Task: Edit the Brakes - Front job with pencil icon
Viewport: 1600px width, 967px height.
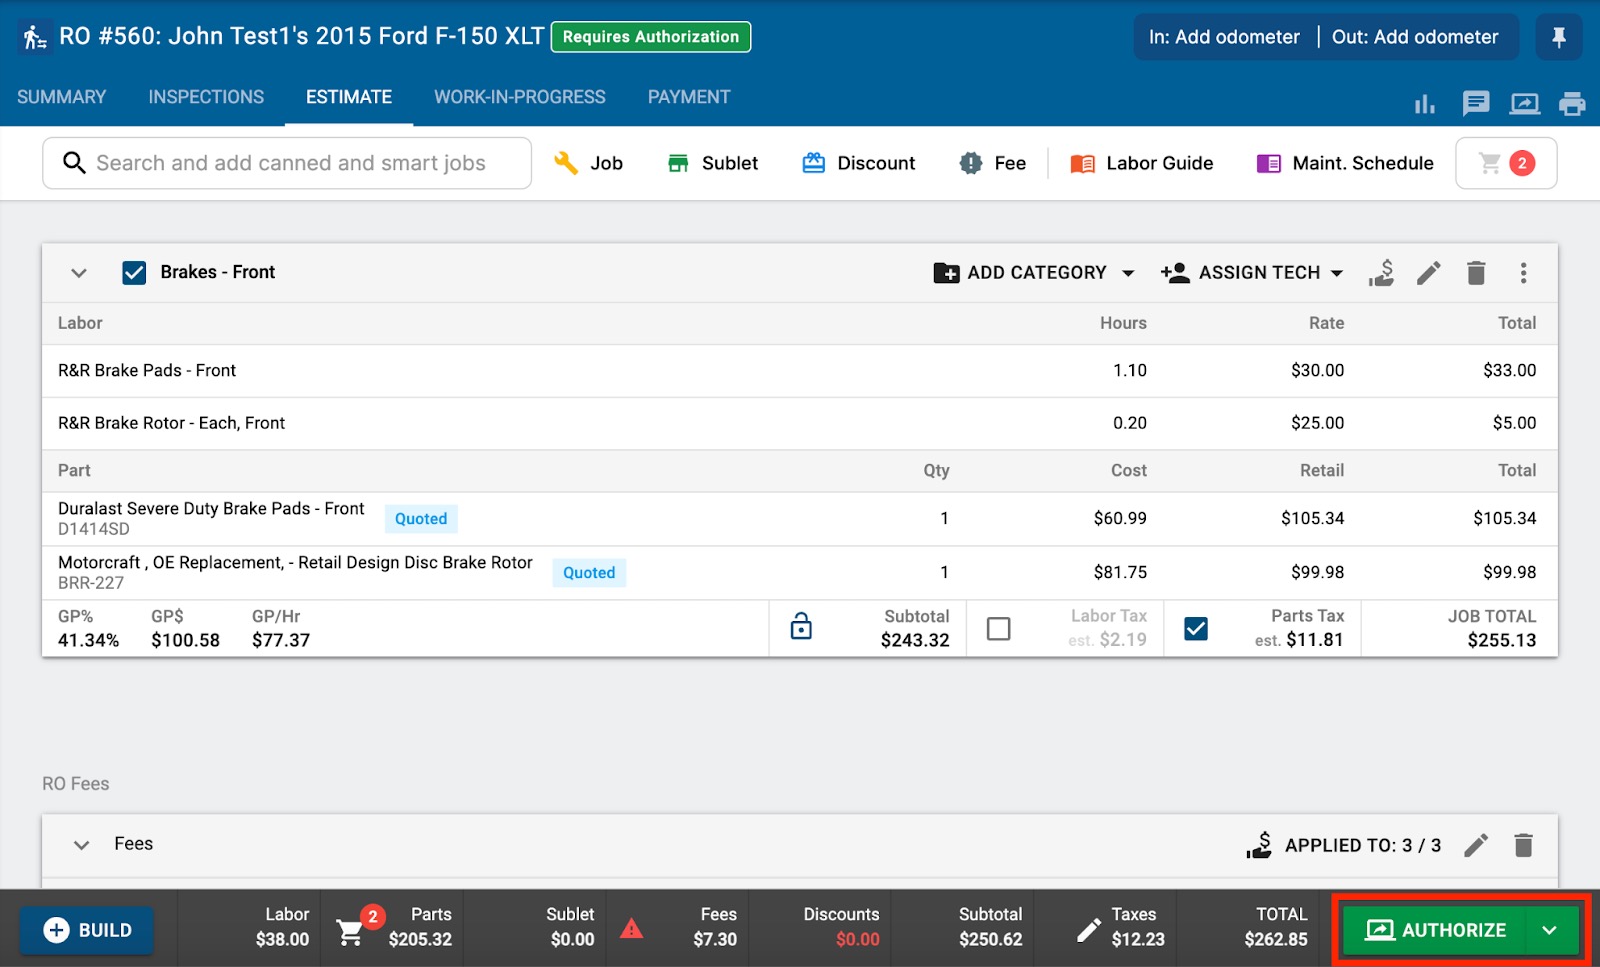Action: [x=1428, y=272]
